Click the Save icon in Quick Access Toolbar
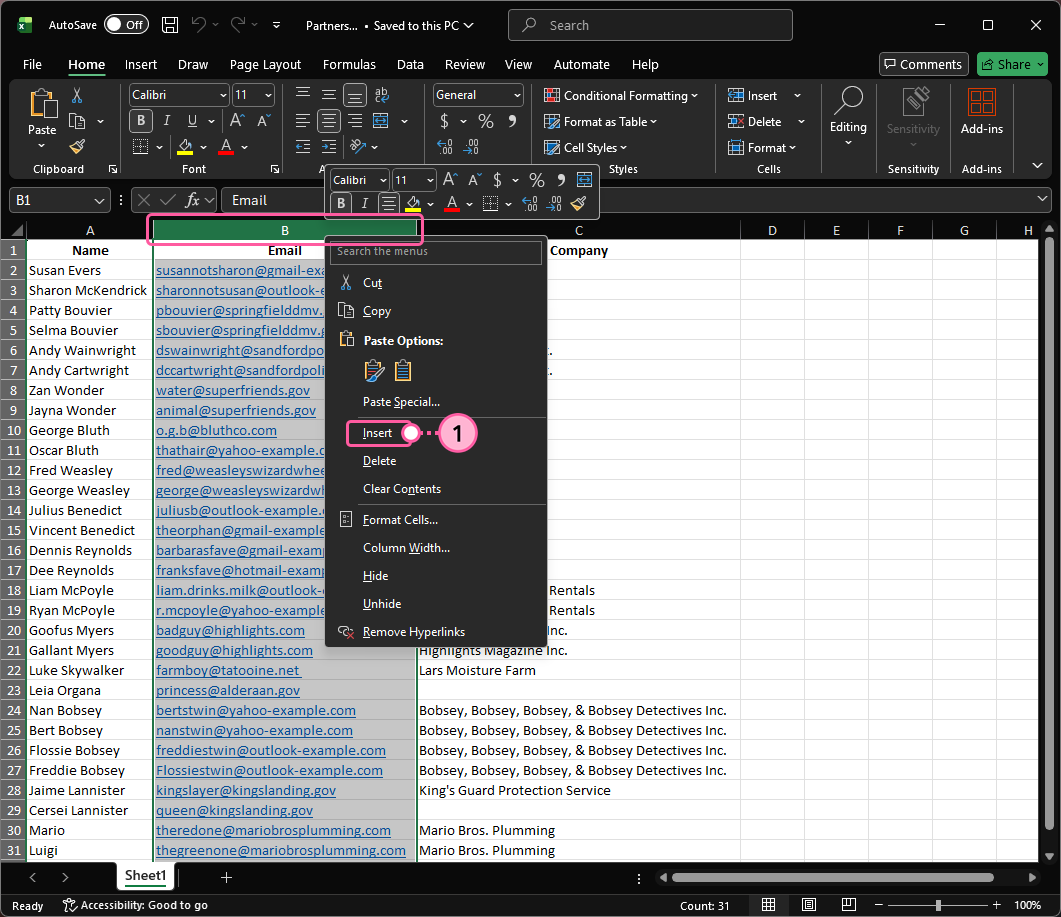1061x917 pixels. [x=169, y=24]
